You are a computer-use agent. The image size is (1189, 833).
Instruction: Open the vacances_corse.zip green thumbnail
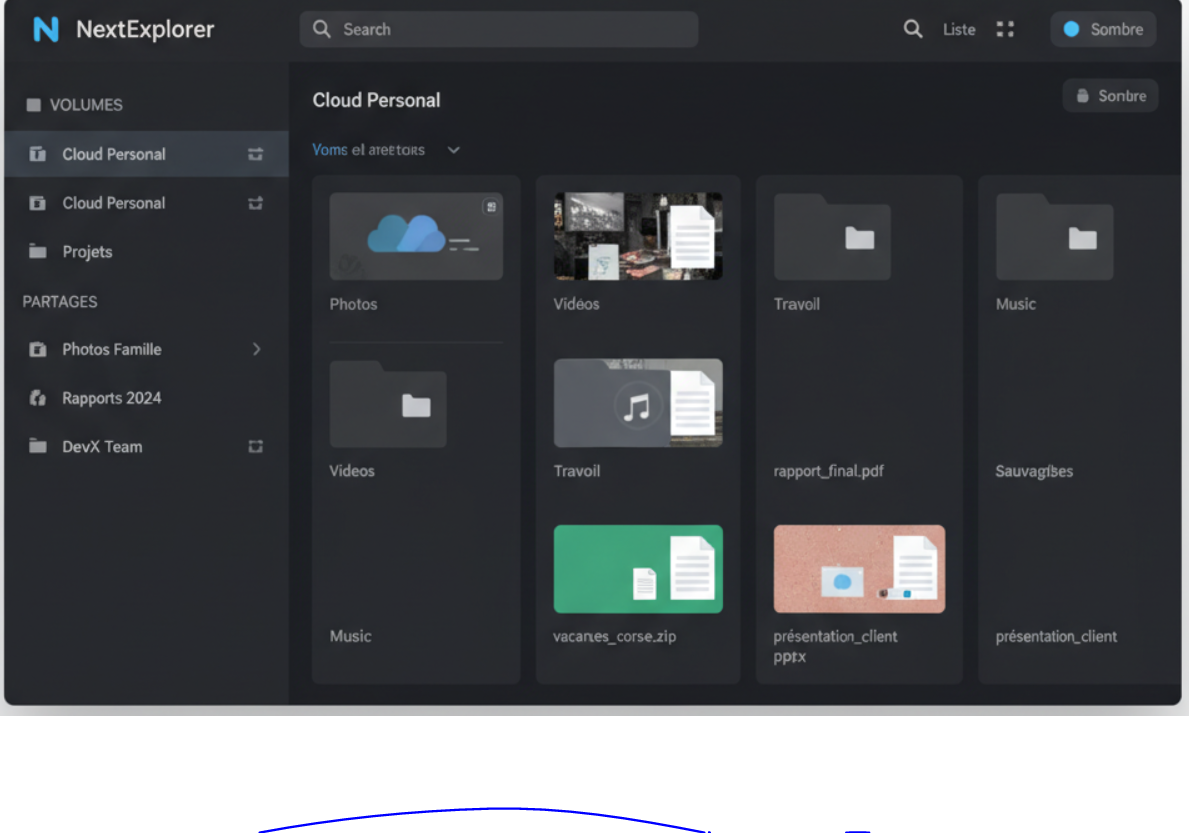point(638,569)
